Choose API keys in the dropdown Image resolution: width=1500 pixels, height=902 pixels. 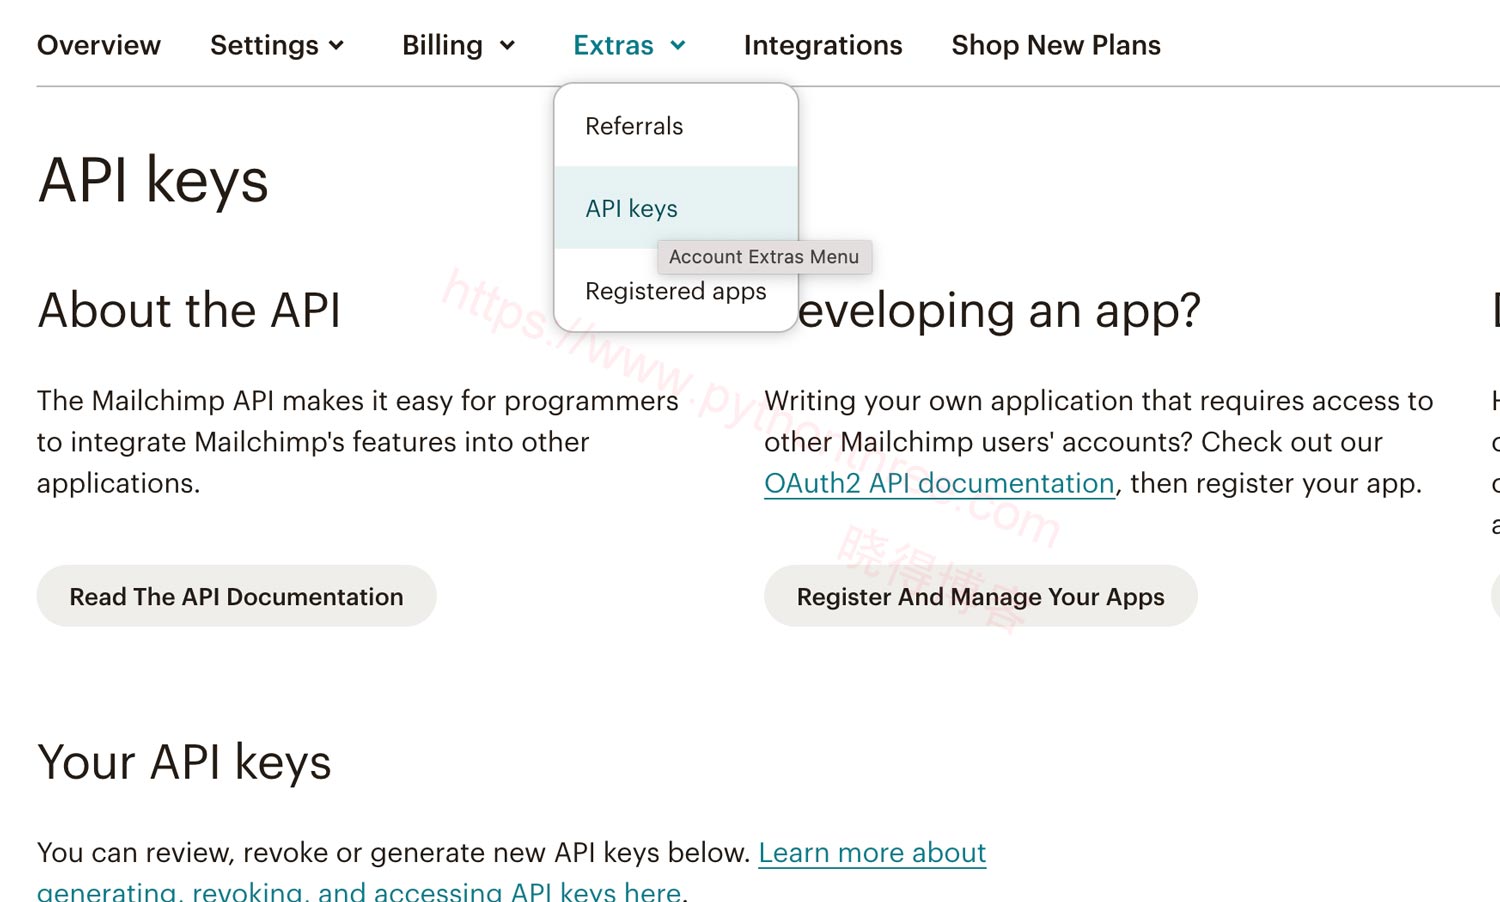point(676,208)
